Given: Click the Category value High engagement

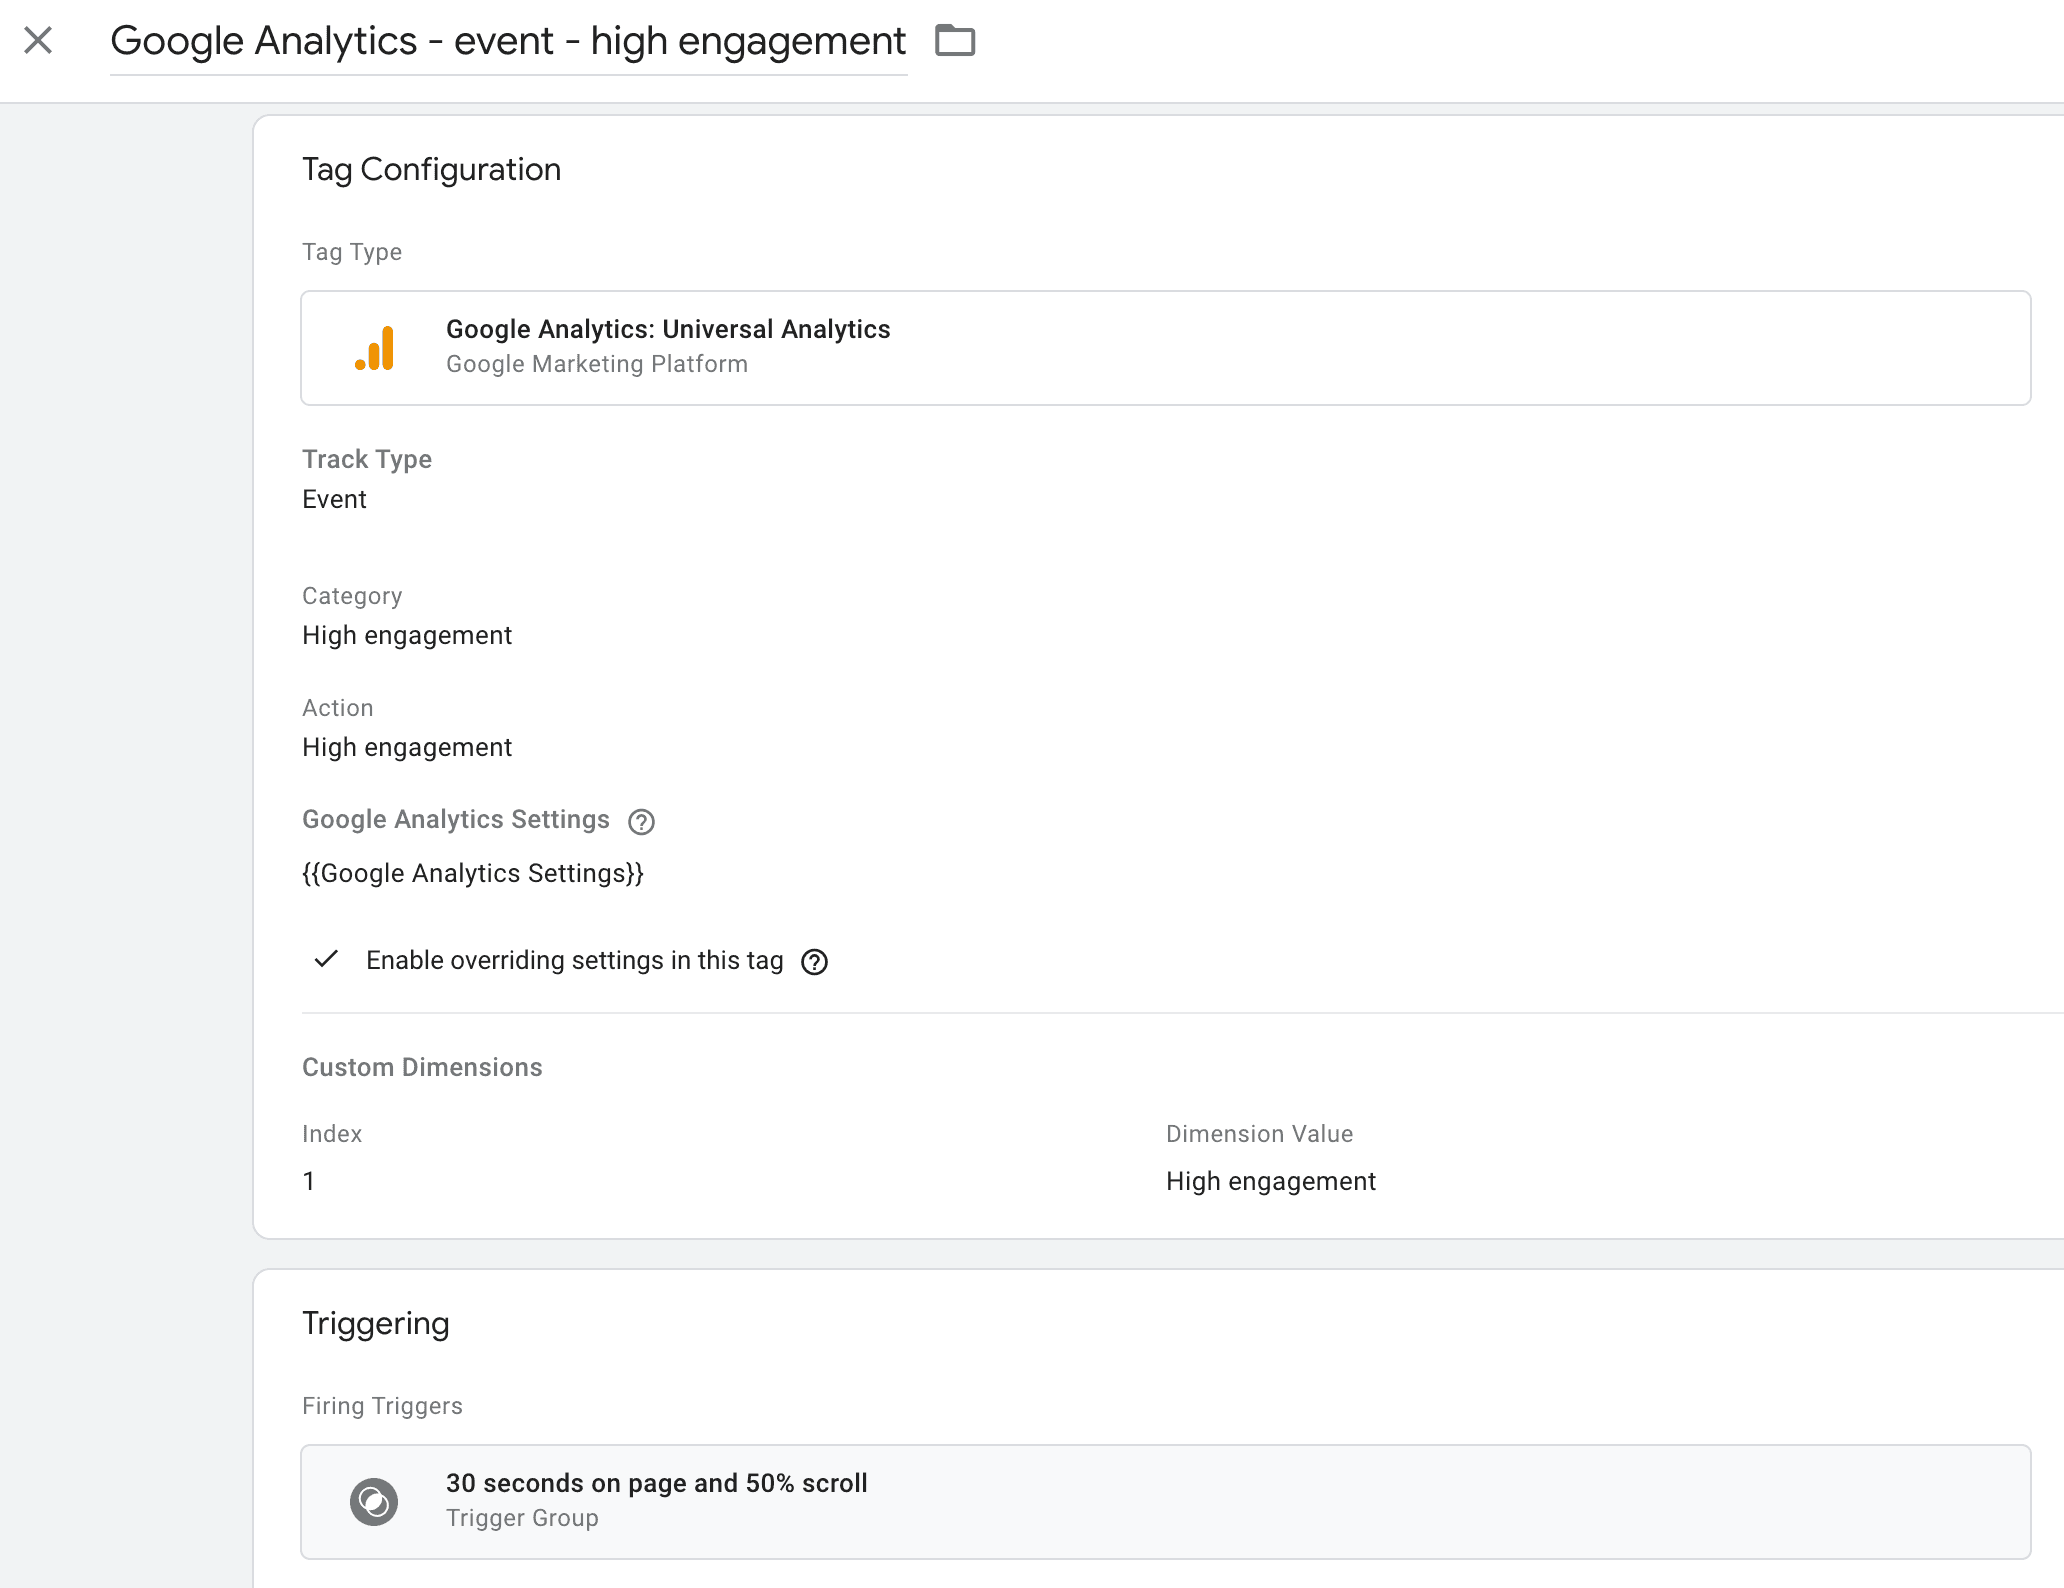Looking at the screenshot, I should coord(407,636).
